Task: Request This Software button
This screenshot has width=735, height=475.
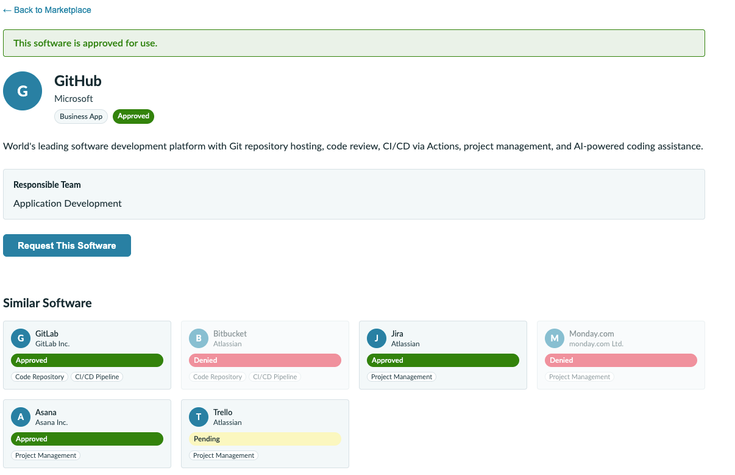Action: click(67, 245)
